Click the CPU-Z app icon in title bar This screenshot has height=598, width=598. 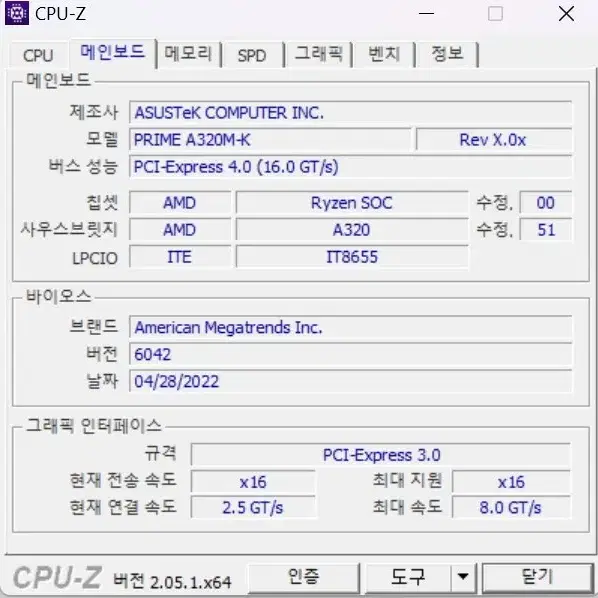click(17, 14)
